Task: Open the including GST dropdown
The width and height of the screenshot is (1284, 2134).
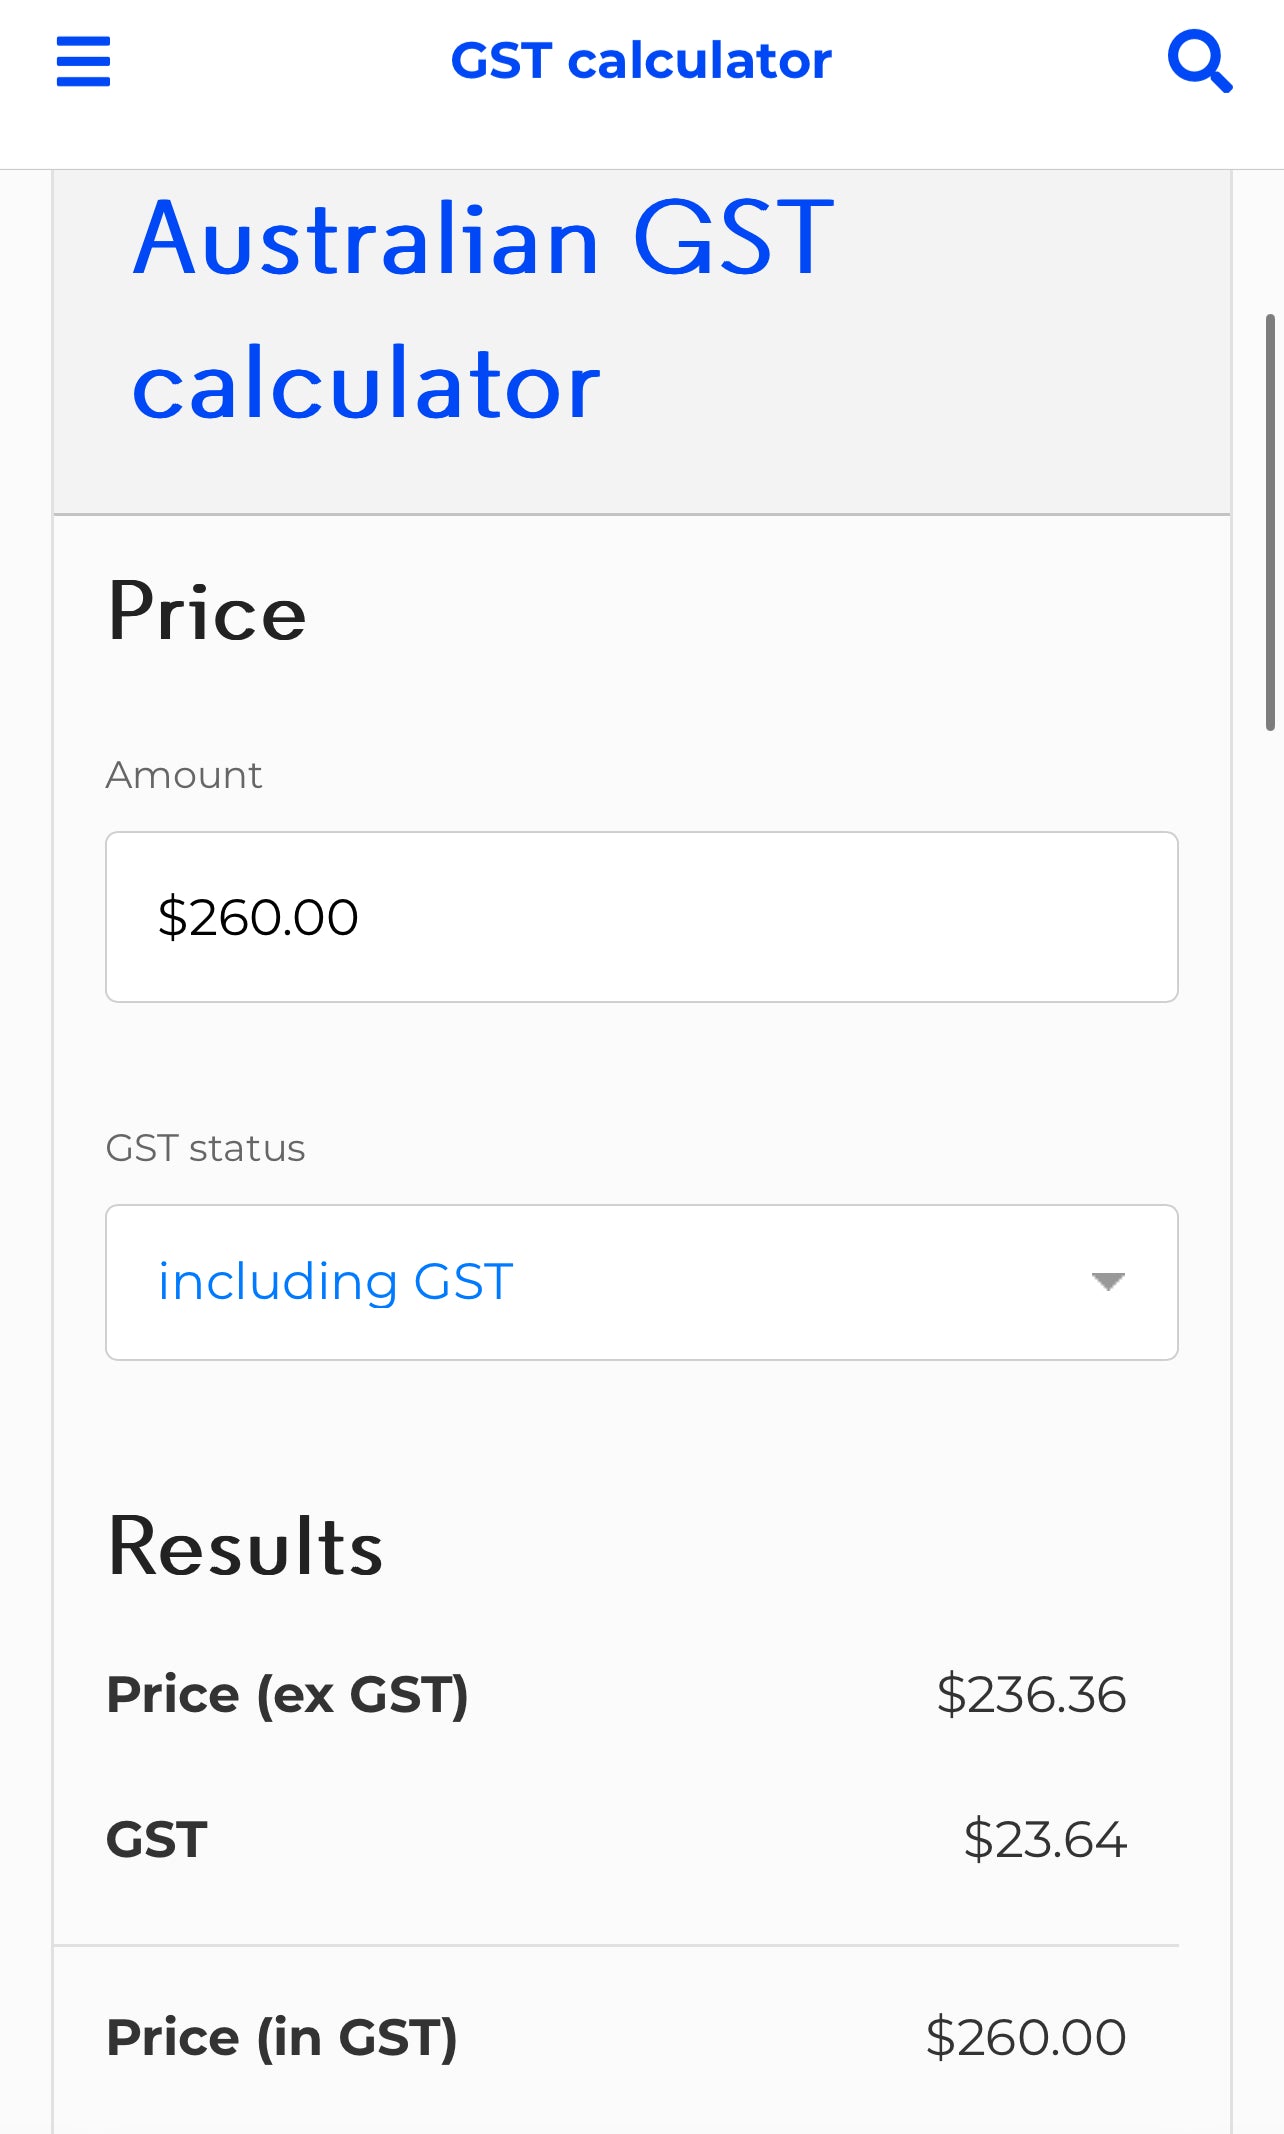Action: pyautogui.click(x=642, y=1282)
